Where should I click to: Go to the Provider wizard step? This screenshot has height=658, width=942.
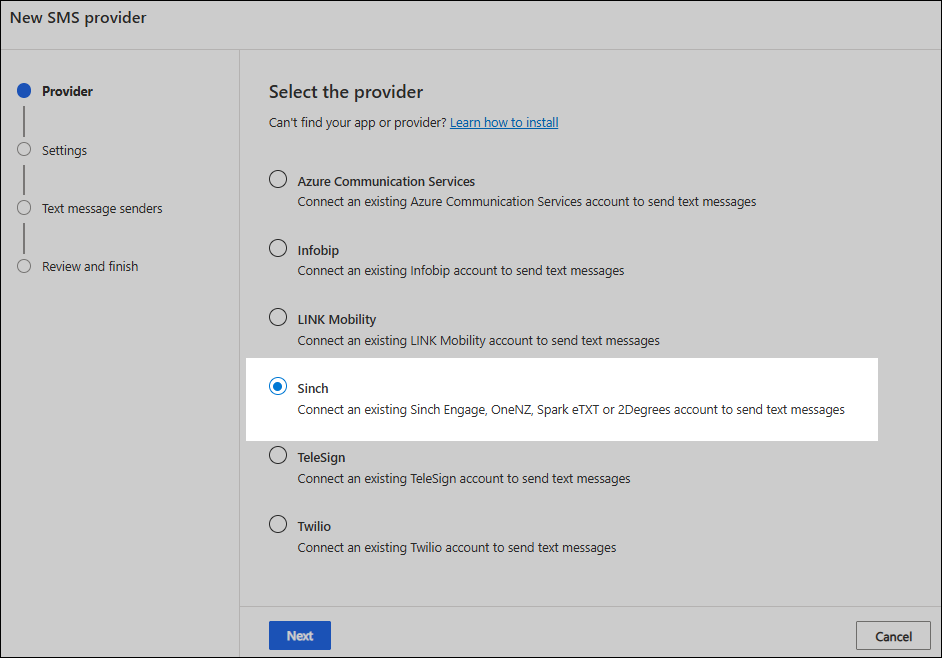tap(67, 91)
